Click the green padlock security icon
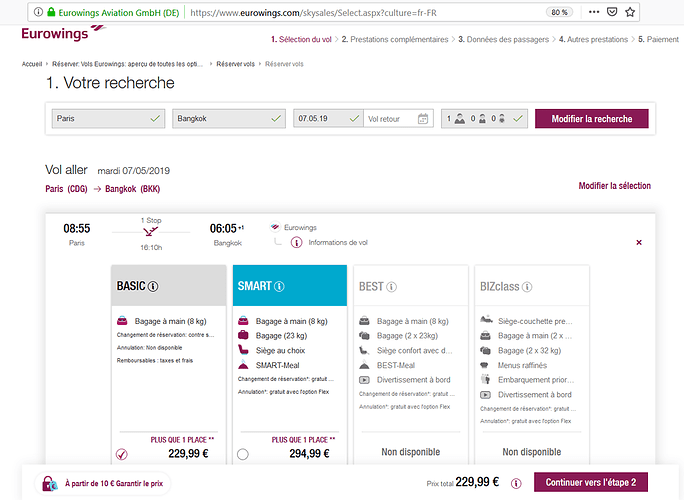 [51, 12]
